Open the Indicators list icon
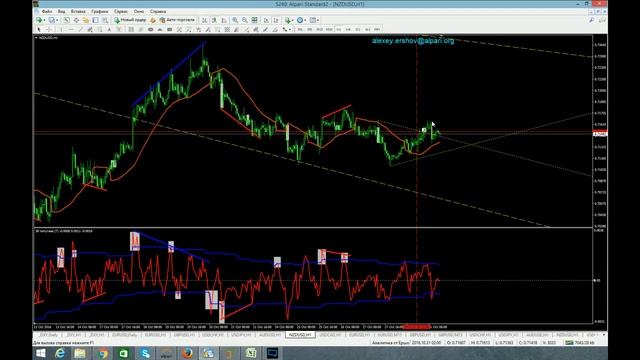 [287, 20]
